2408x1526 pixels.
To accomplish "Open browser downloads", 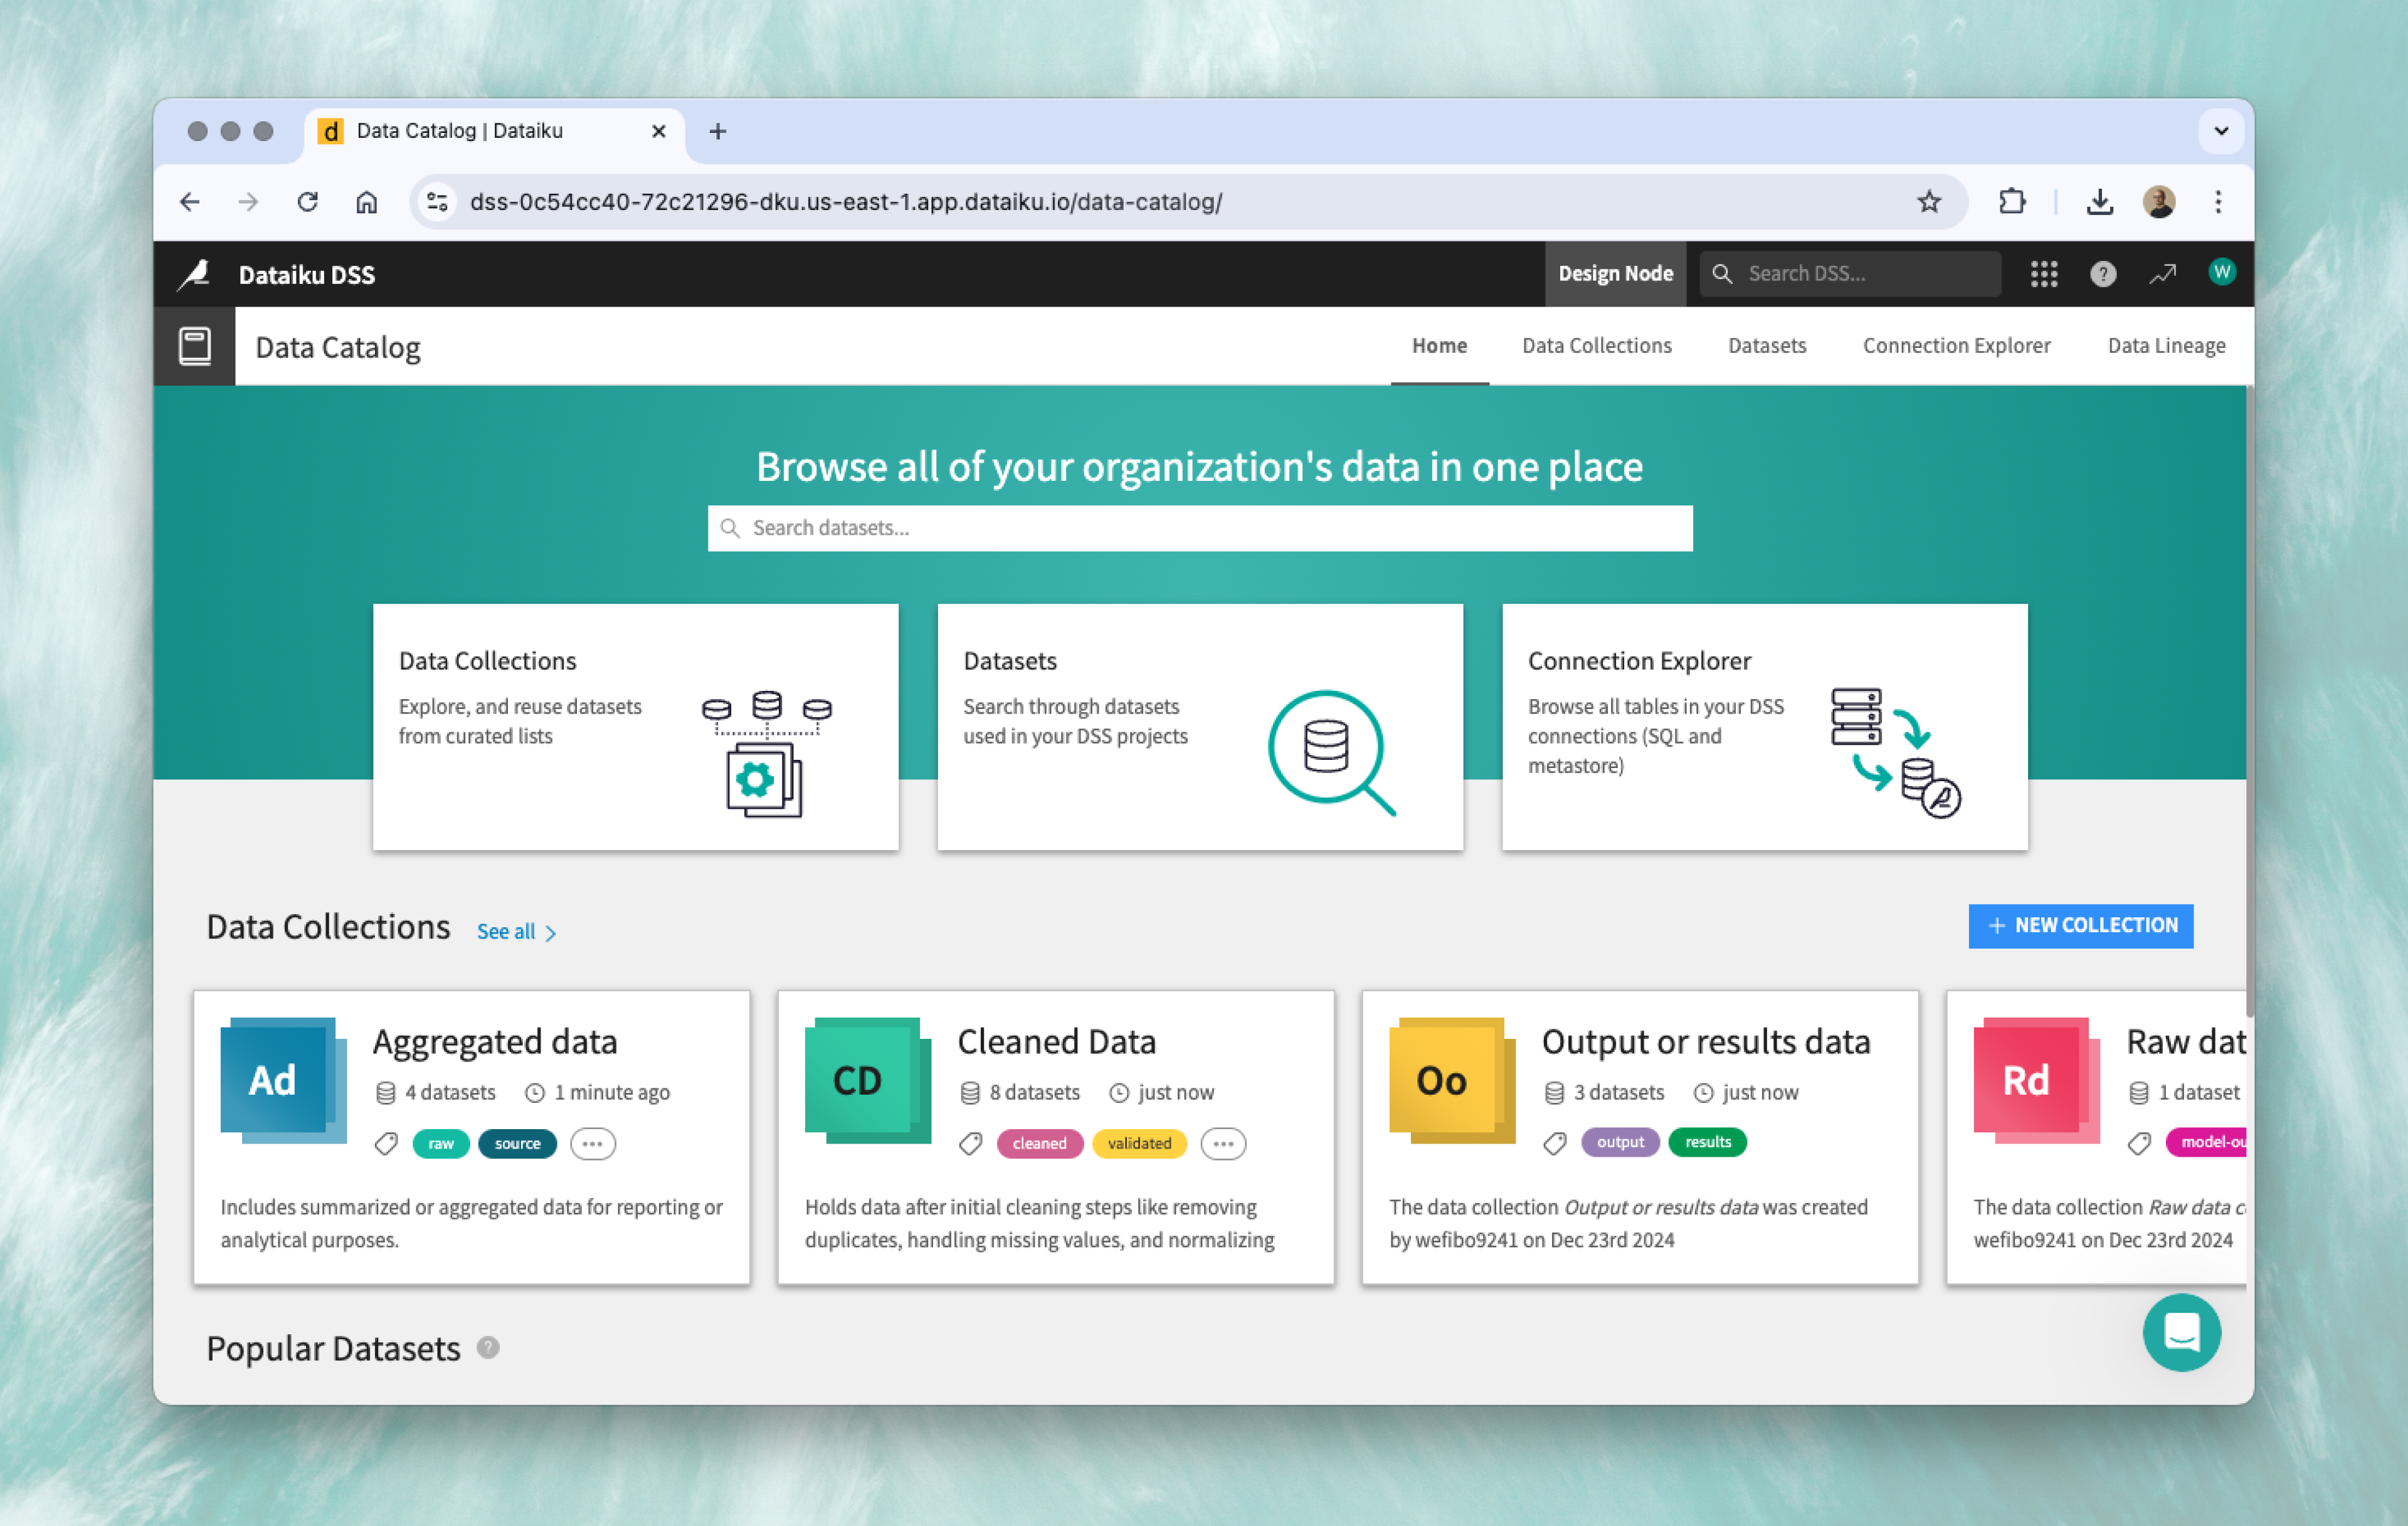I will tap(2100, 202).
